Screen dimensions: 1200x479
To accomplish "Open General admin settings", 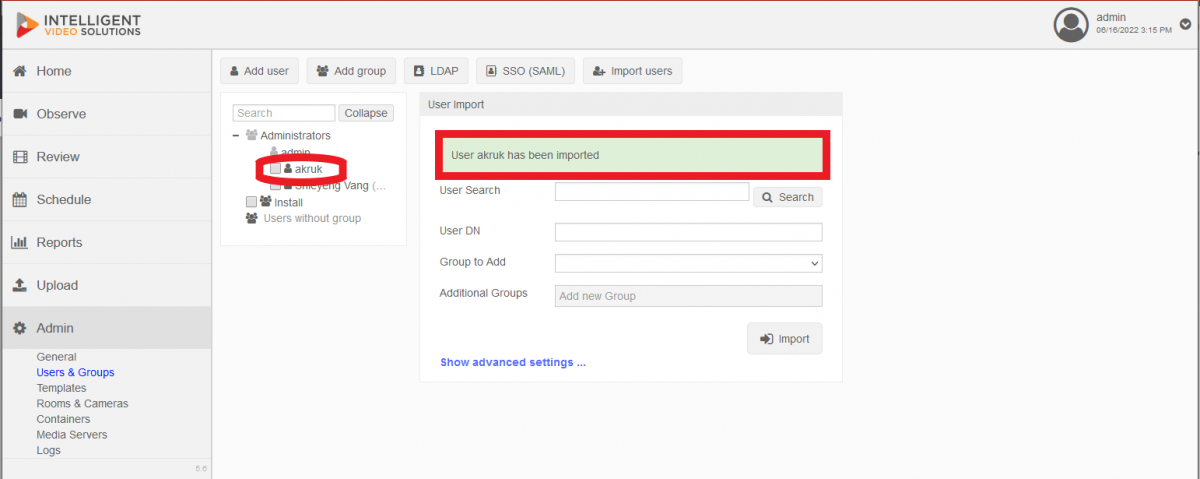I will tap(56, 357).
